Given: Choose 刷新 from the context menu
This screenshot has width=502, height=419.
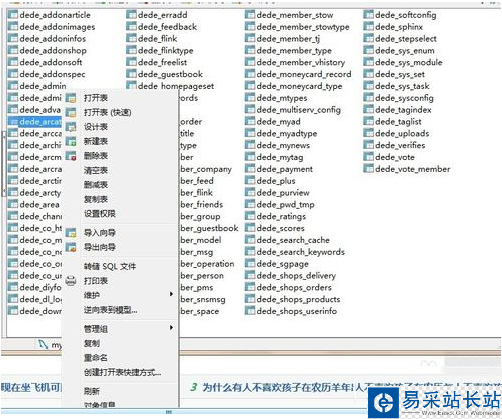Looking at the screenshot, I should point(92,391).
